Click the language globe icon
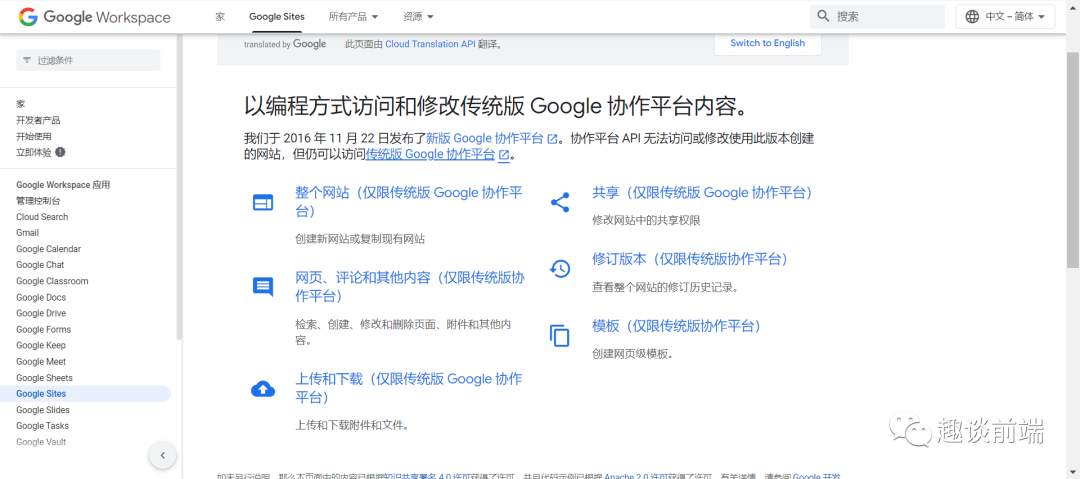 tap(973, 17)
